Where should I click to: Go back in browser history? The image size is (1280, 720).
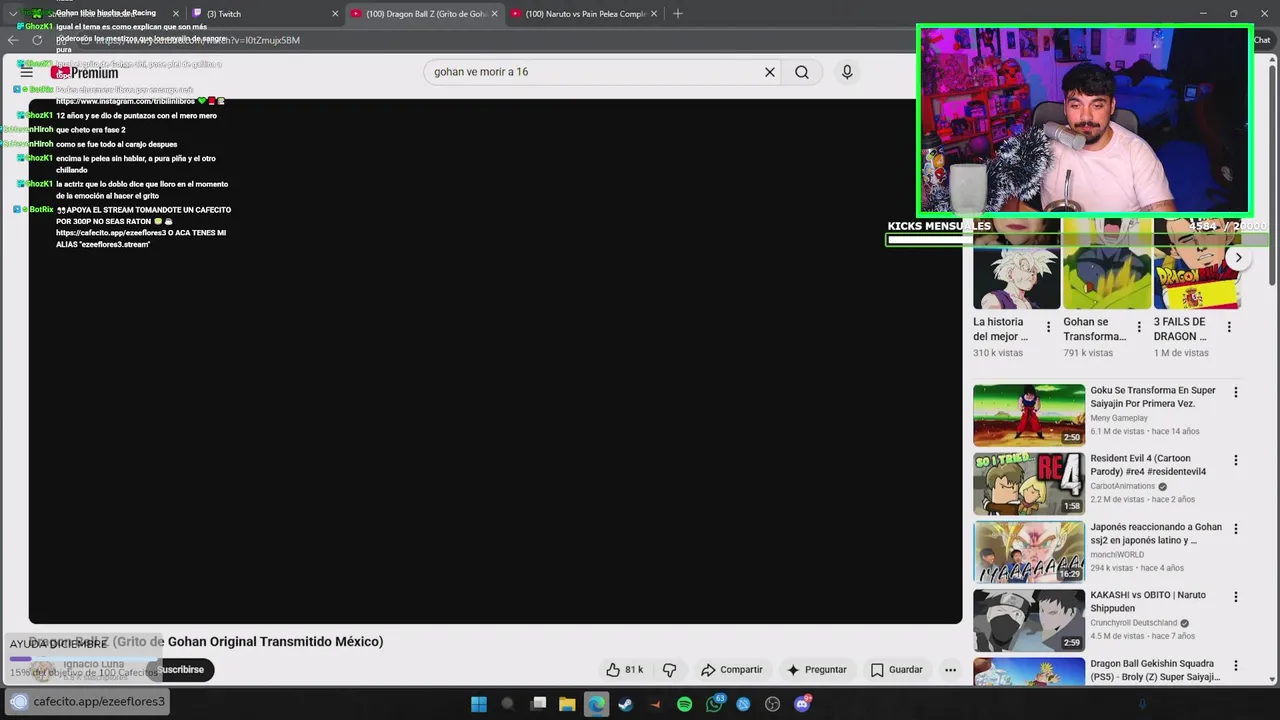click(13, 40)
